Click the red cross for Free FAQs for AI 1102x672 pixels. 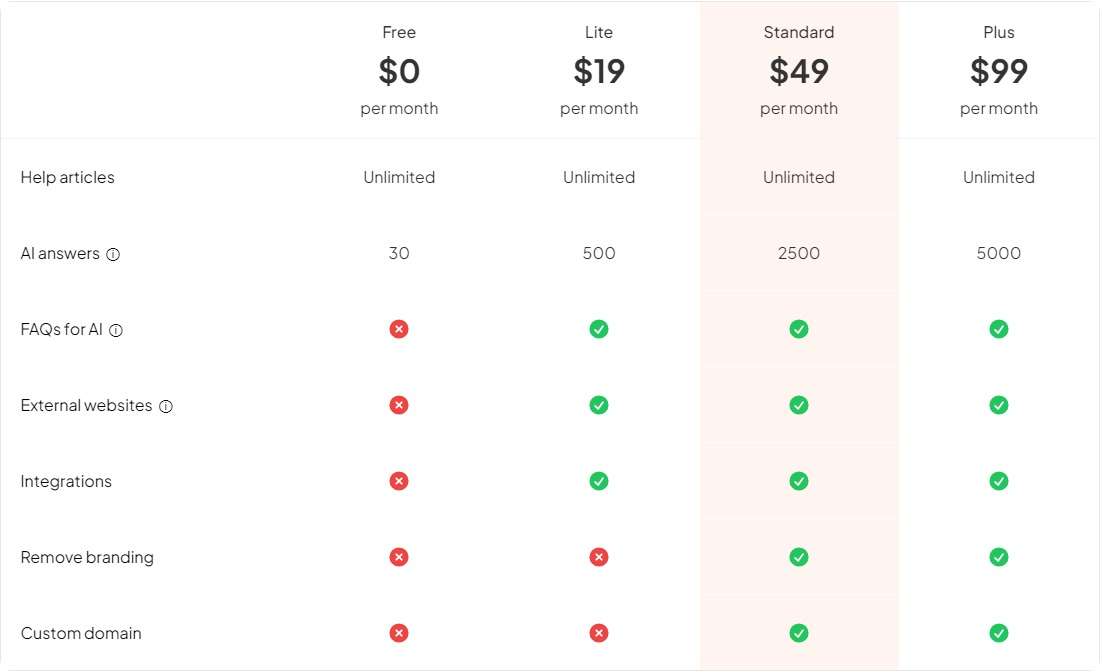(x=399, y=329)
